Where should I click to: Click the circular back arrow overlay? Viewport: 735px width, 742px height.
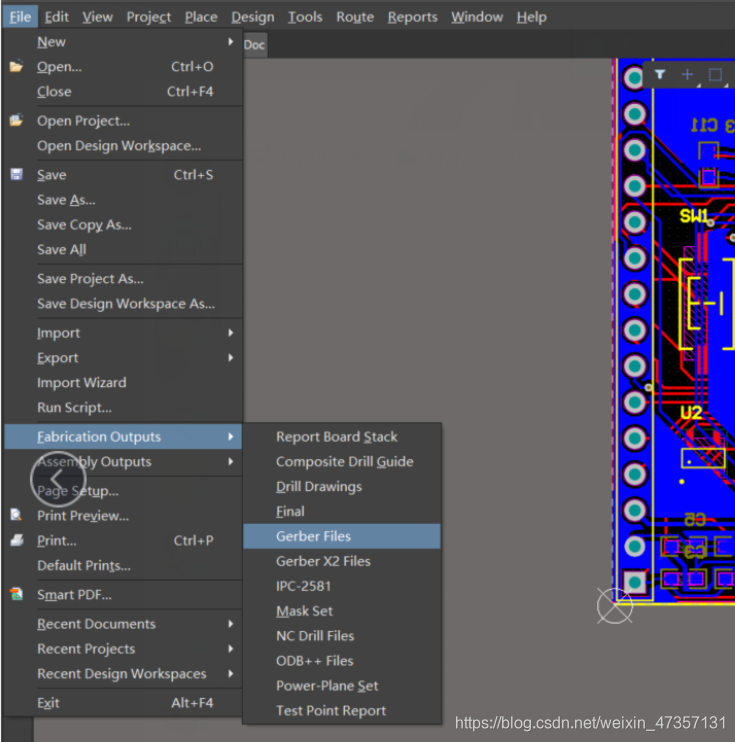coord(58,479)
